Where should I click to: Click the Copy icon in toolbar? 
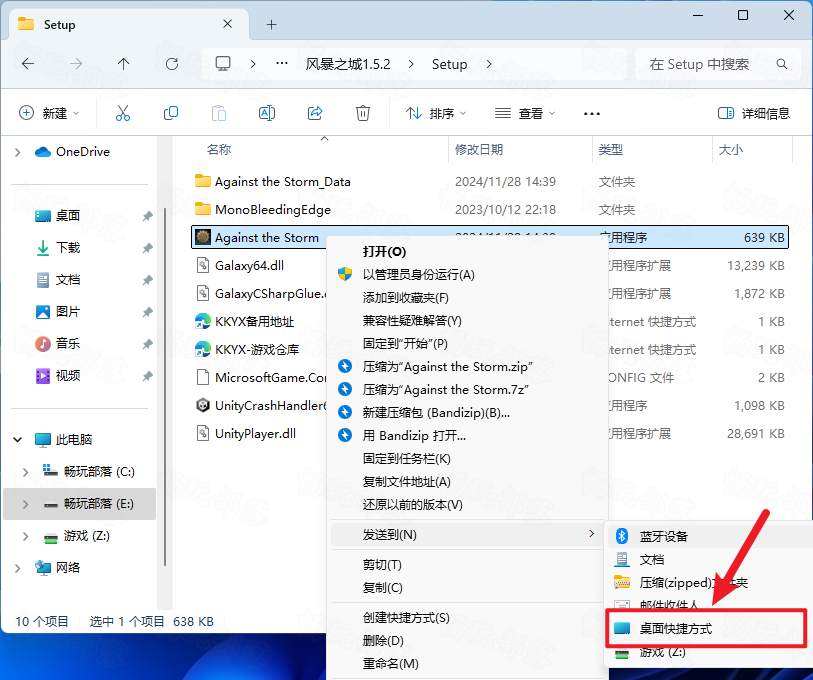click(x=171, y=113)
